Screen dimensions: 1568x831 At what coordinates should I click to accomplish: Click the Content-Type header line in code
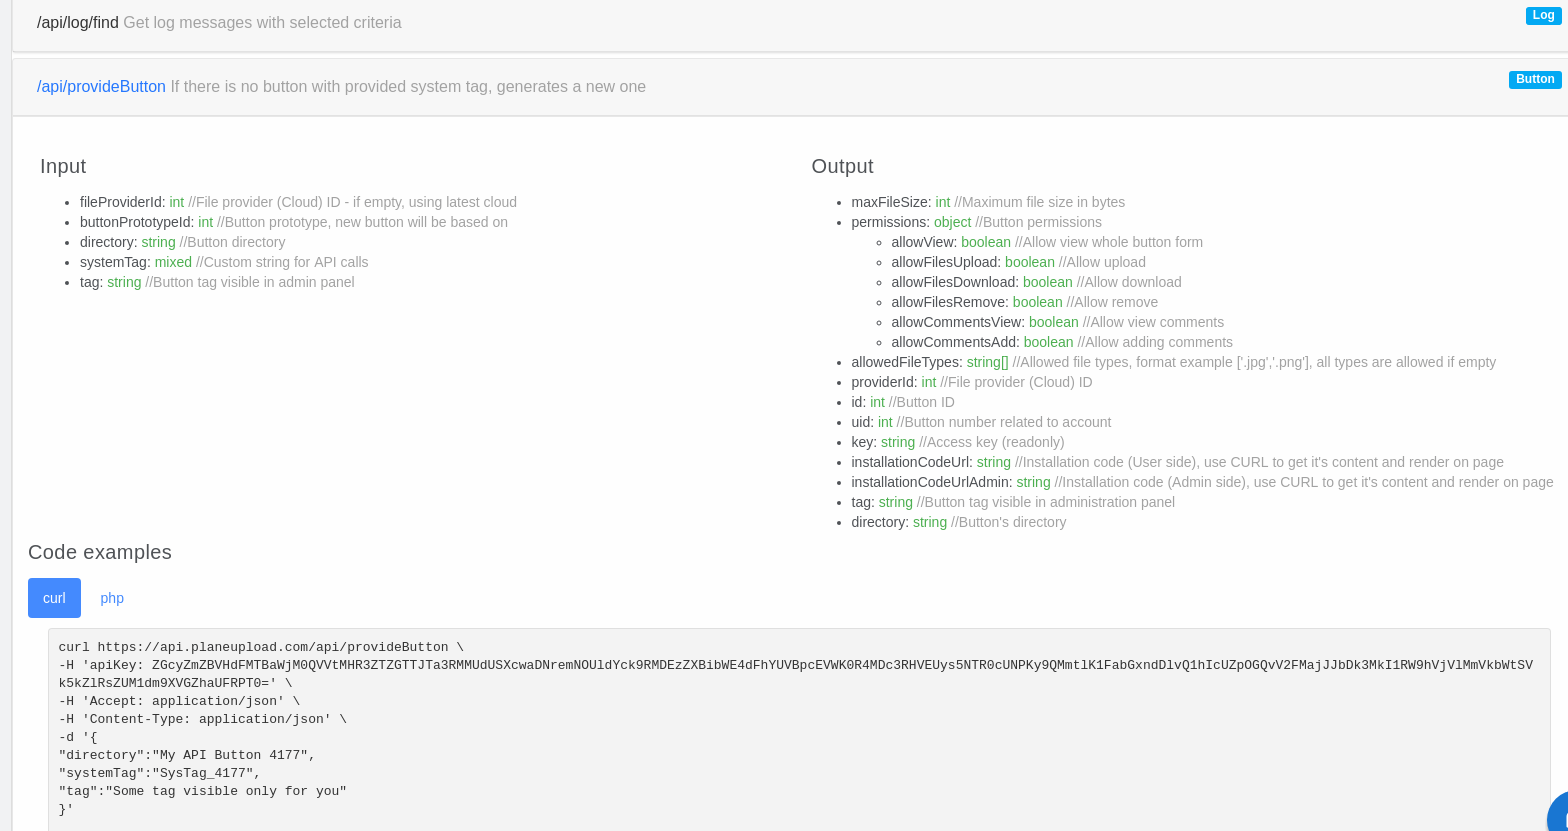click(202, 720)
